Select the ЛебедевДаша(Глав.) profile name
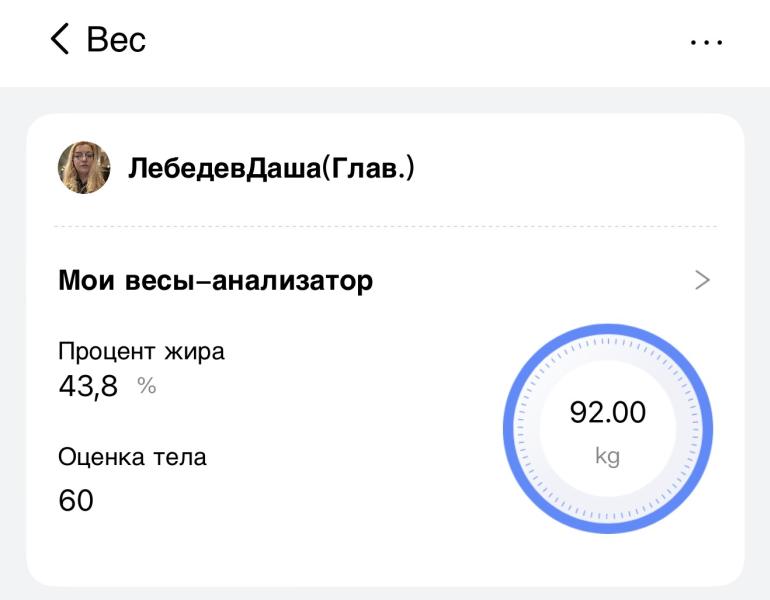 coord(271,168)
